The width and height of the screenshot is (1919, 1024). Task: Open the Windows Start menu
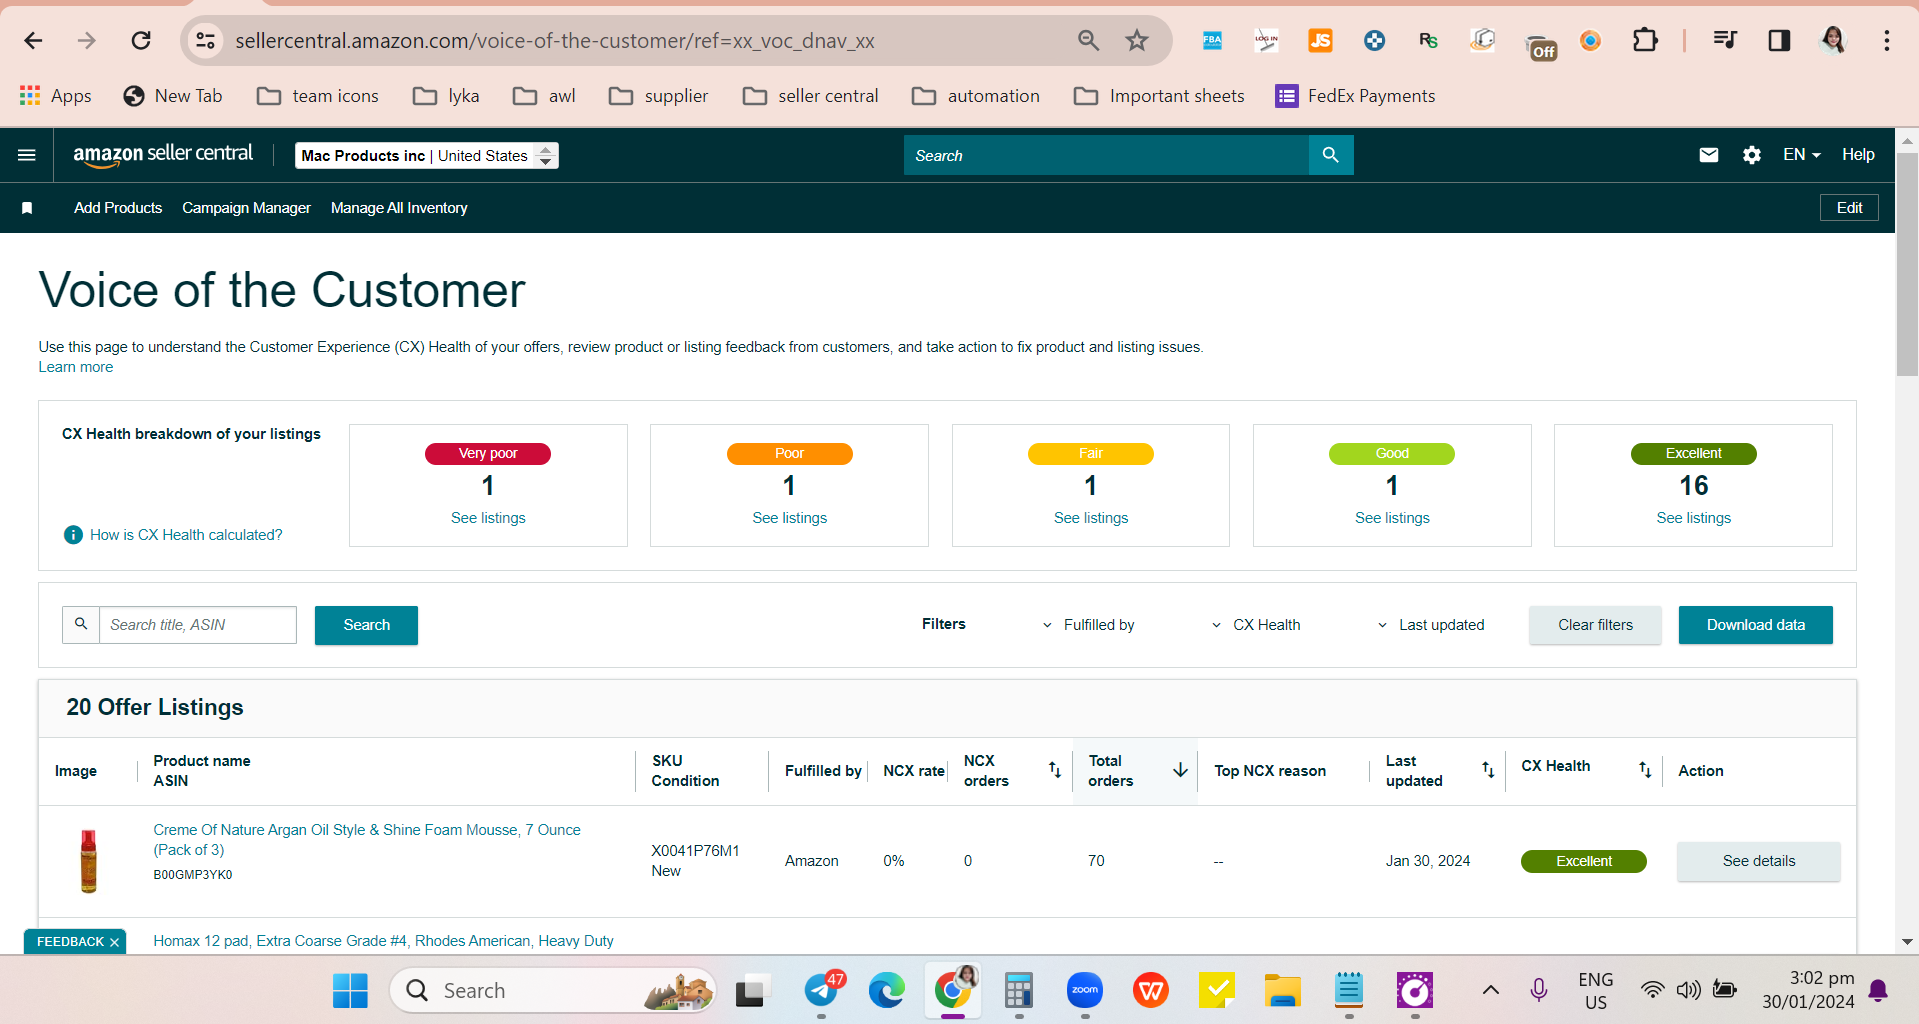(x=350, y=991)
